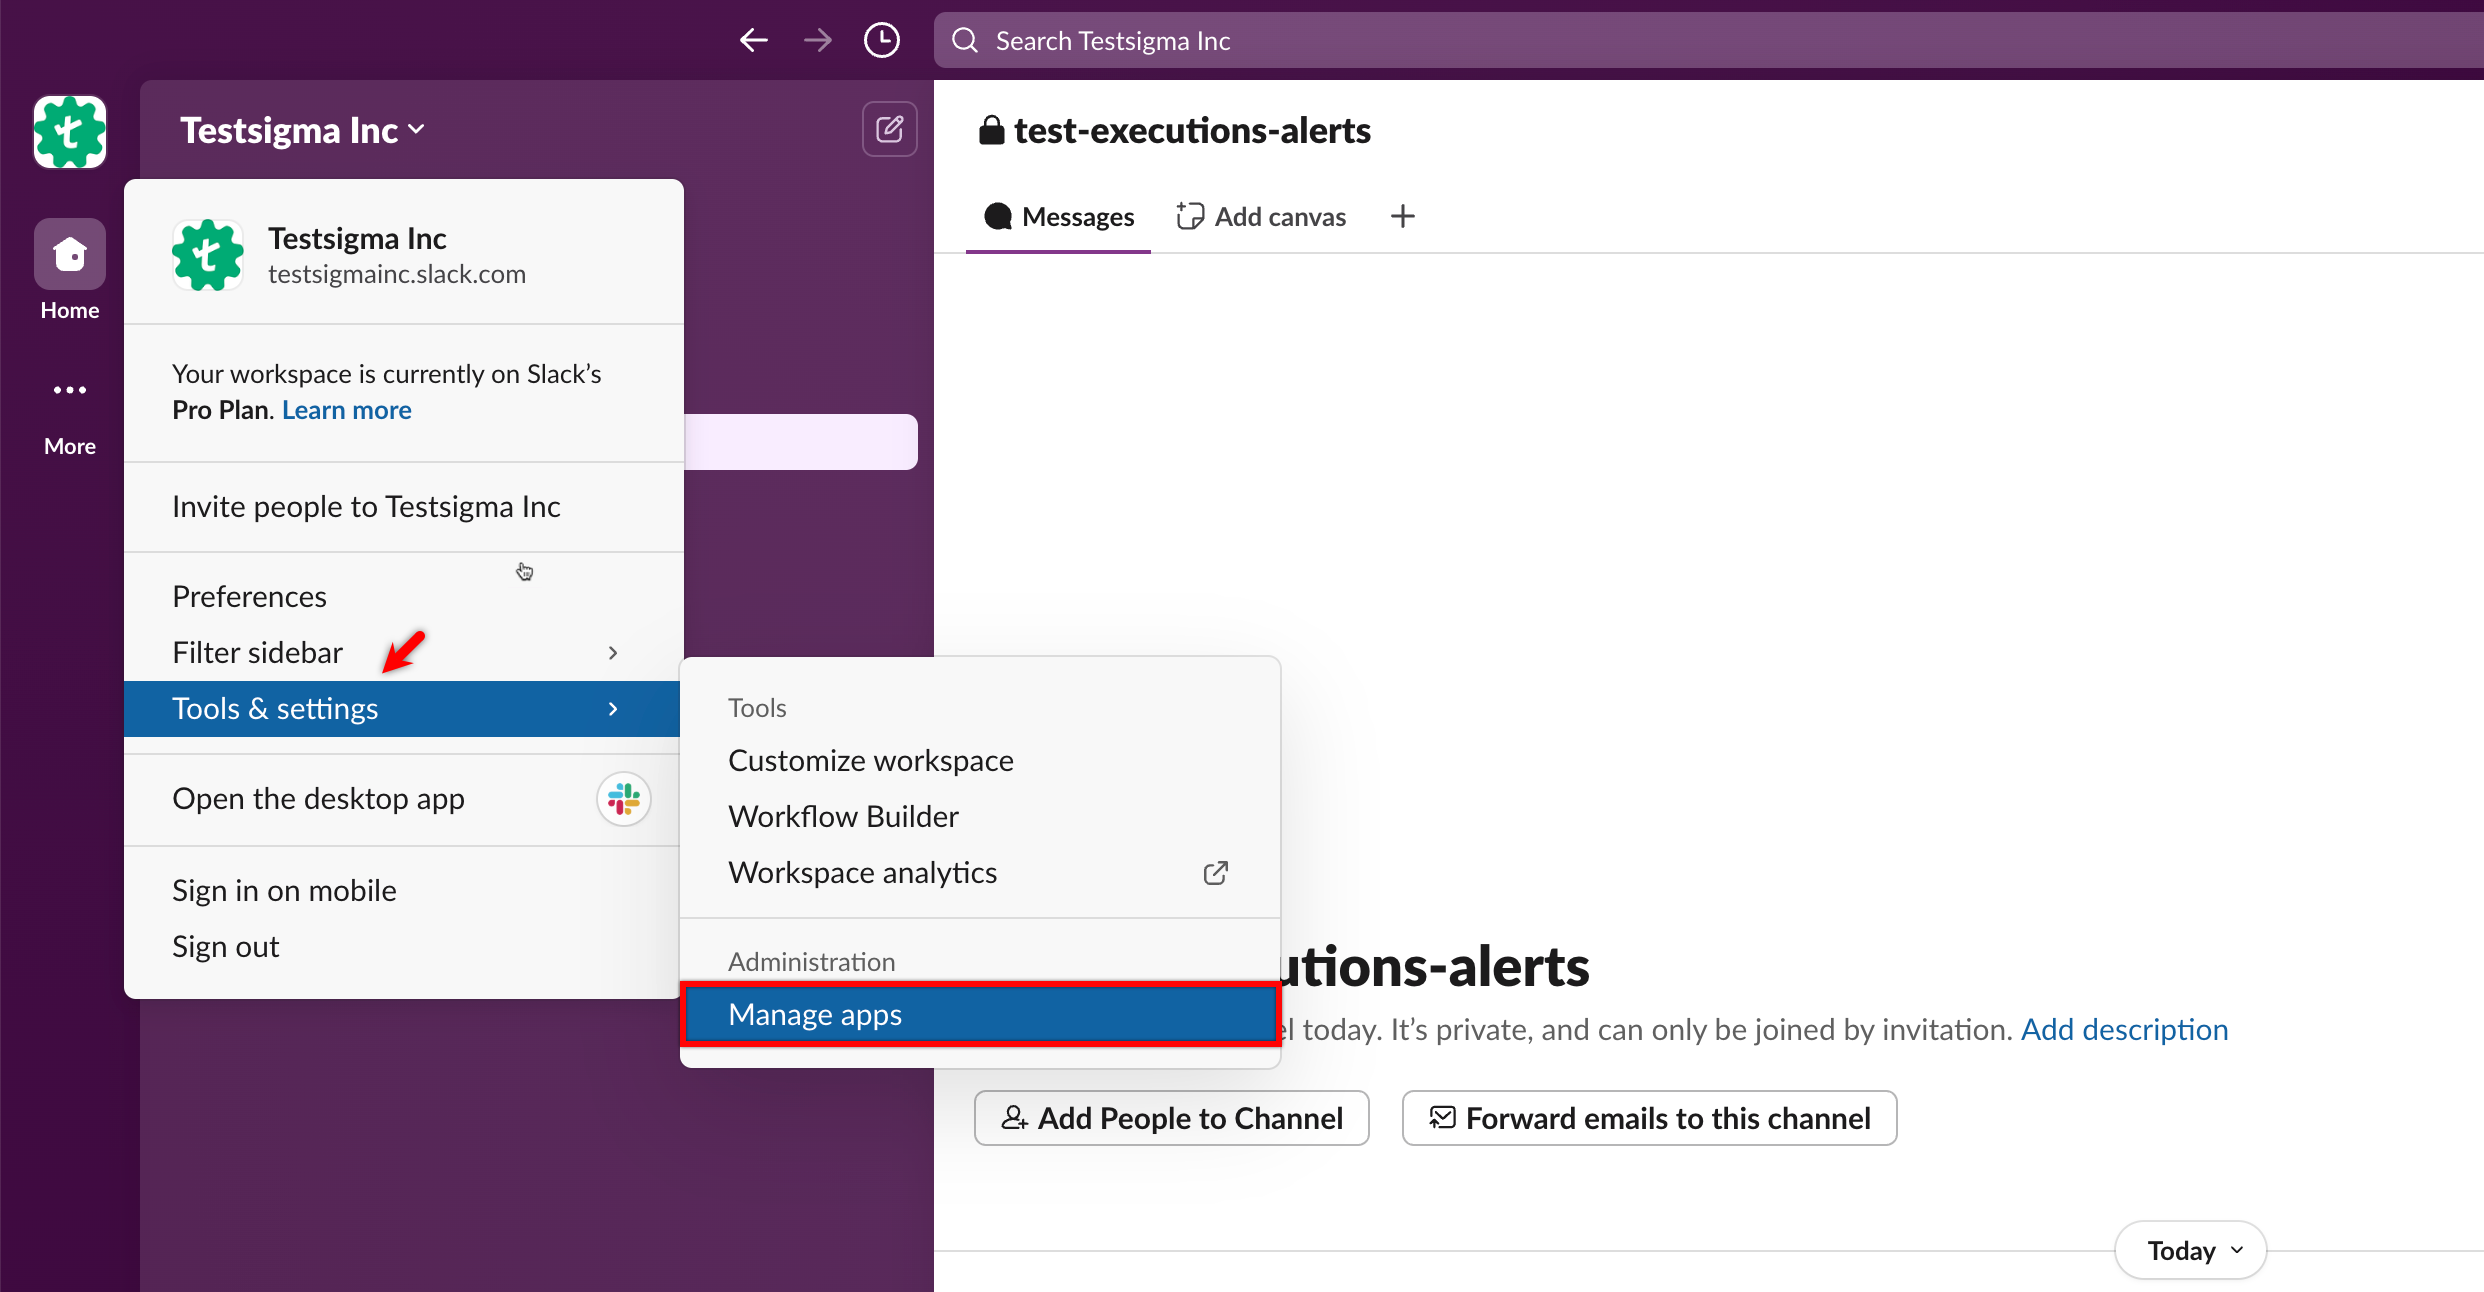Open the More menu icon
Image resolution: width=2484 pixels, height=1292 pixels.
tap(69, 390)
